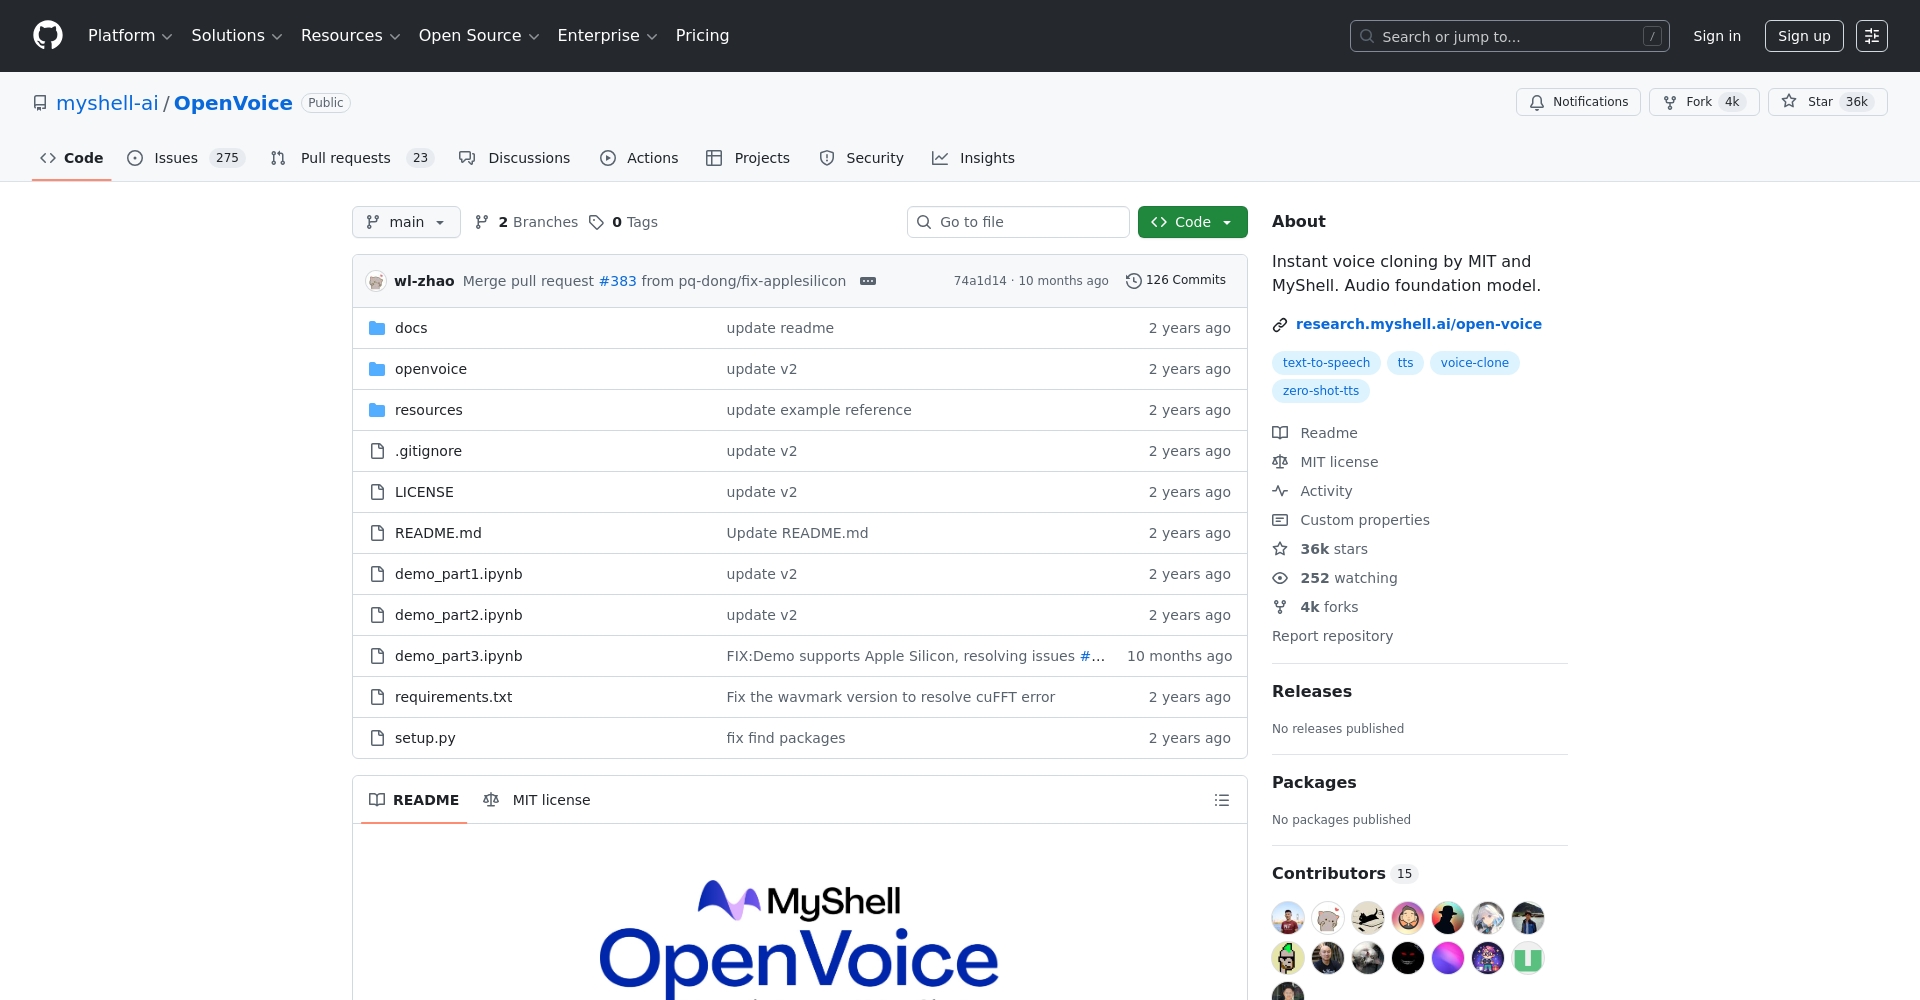Open the repository Activity pulse icon

[x=1282, y=491]
